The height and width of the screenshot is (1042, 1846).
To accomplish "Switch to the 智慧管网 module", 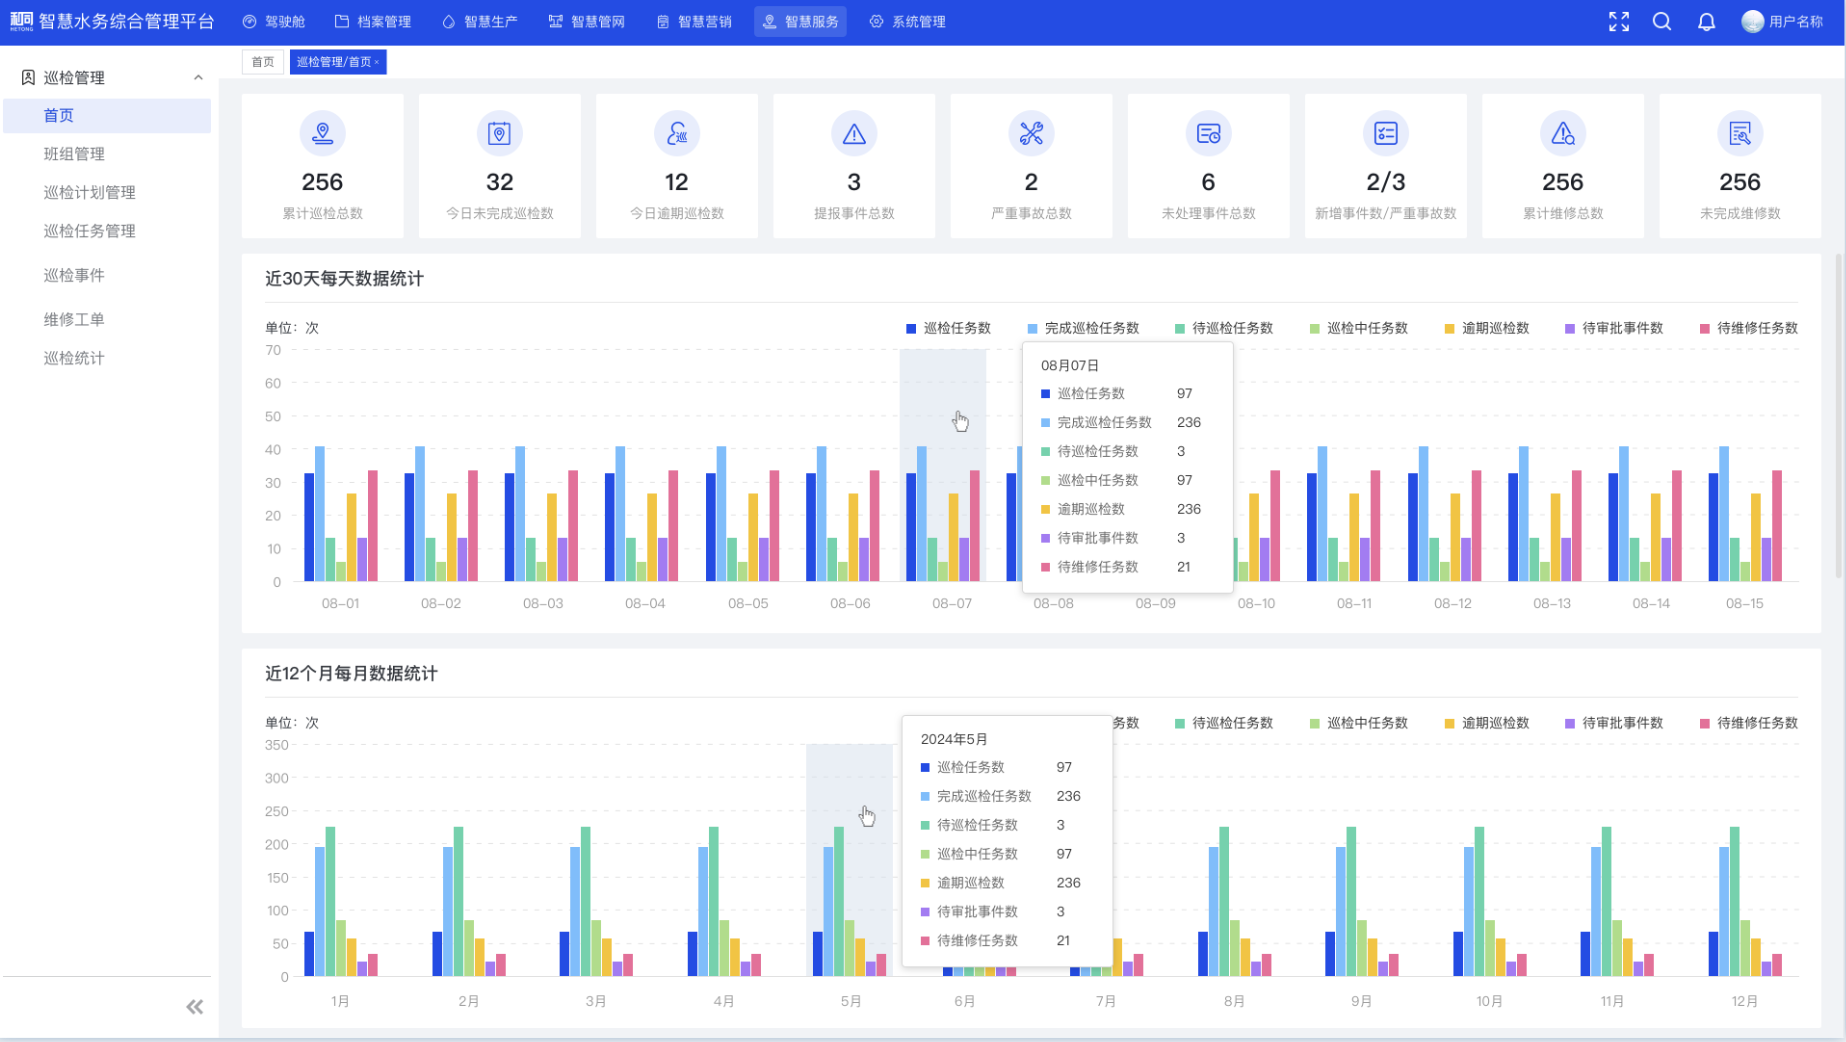I will 586,21.
